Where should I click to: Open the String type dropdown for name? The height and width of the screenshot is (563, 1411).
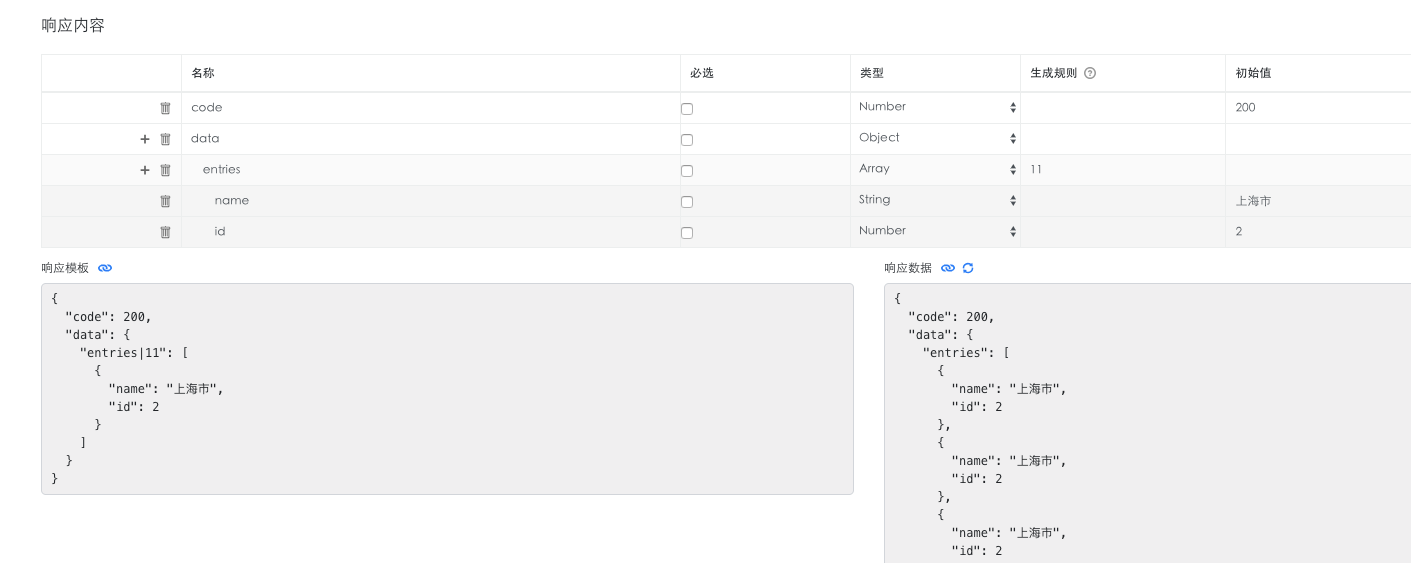pos(937,200)
